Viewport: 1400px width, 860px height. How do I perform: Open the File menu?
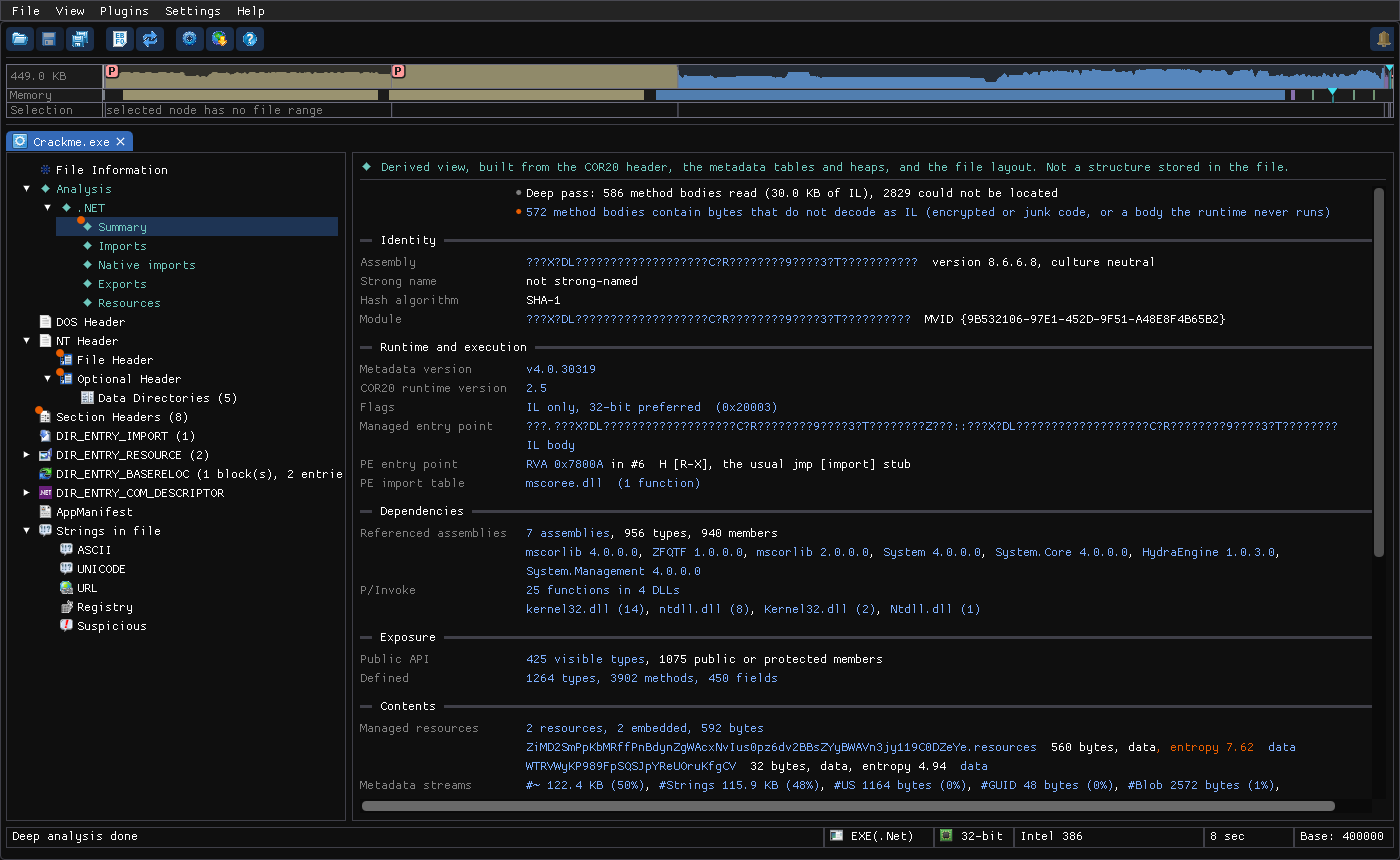click(x=26, y=11)
